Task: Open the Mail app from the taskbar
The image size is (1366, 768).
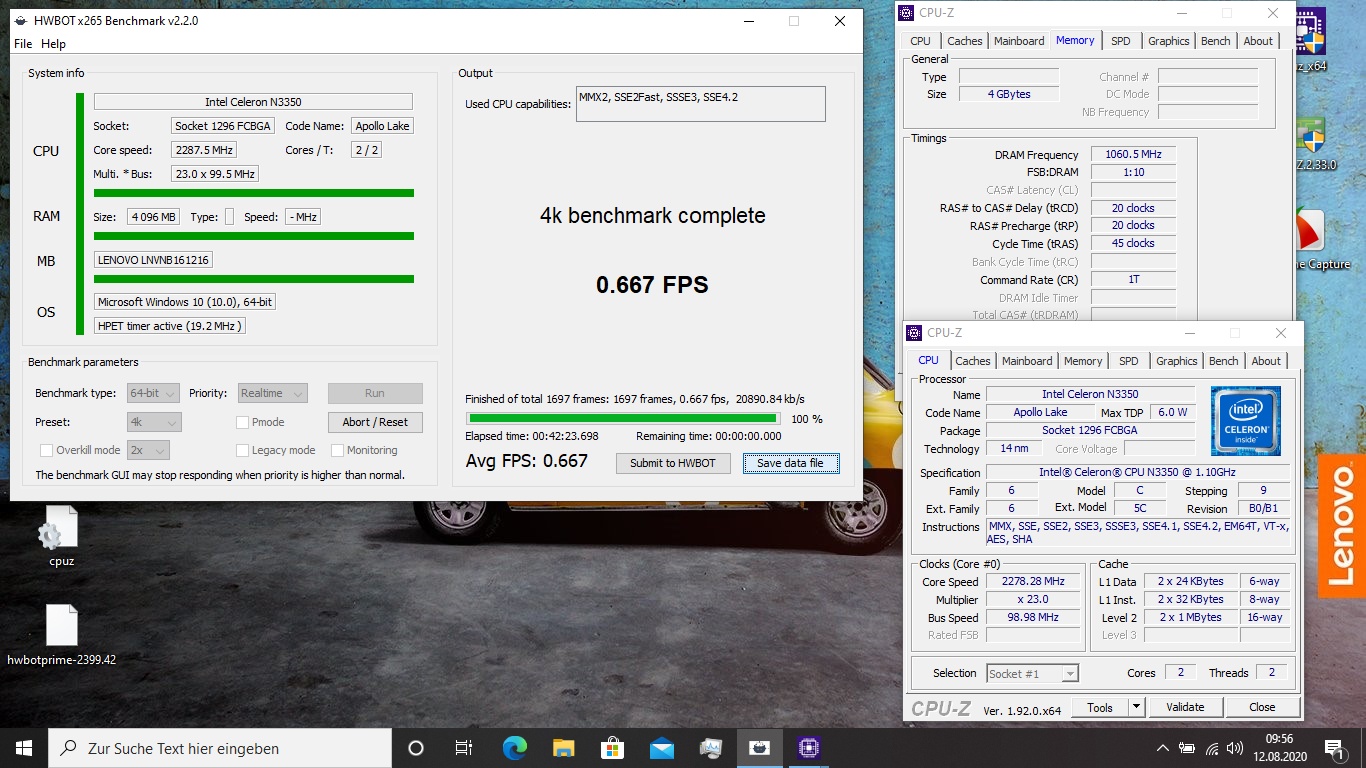Action: click(661, 748)
